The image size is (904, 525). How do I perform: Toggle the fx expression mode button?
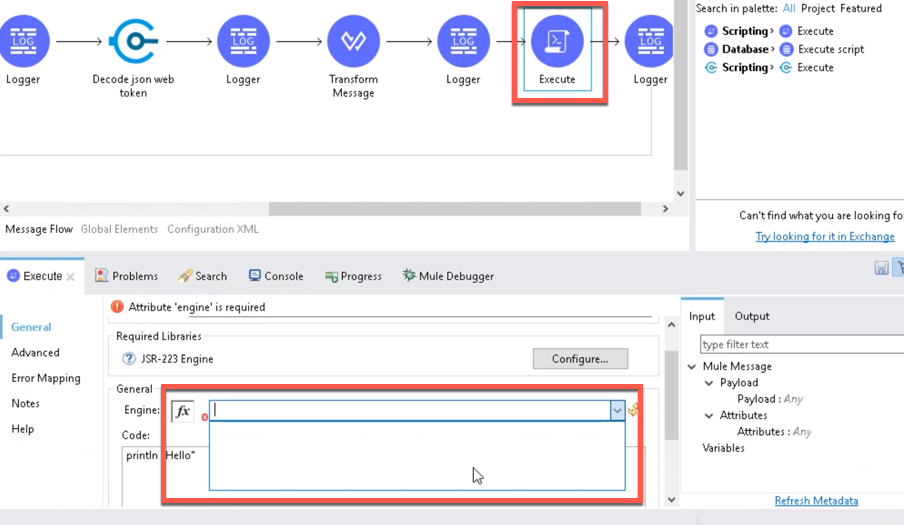pyautogui.click(x=183, y=411)
